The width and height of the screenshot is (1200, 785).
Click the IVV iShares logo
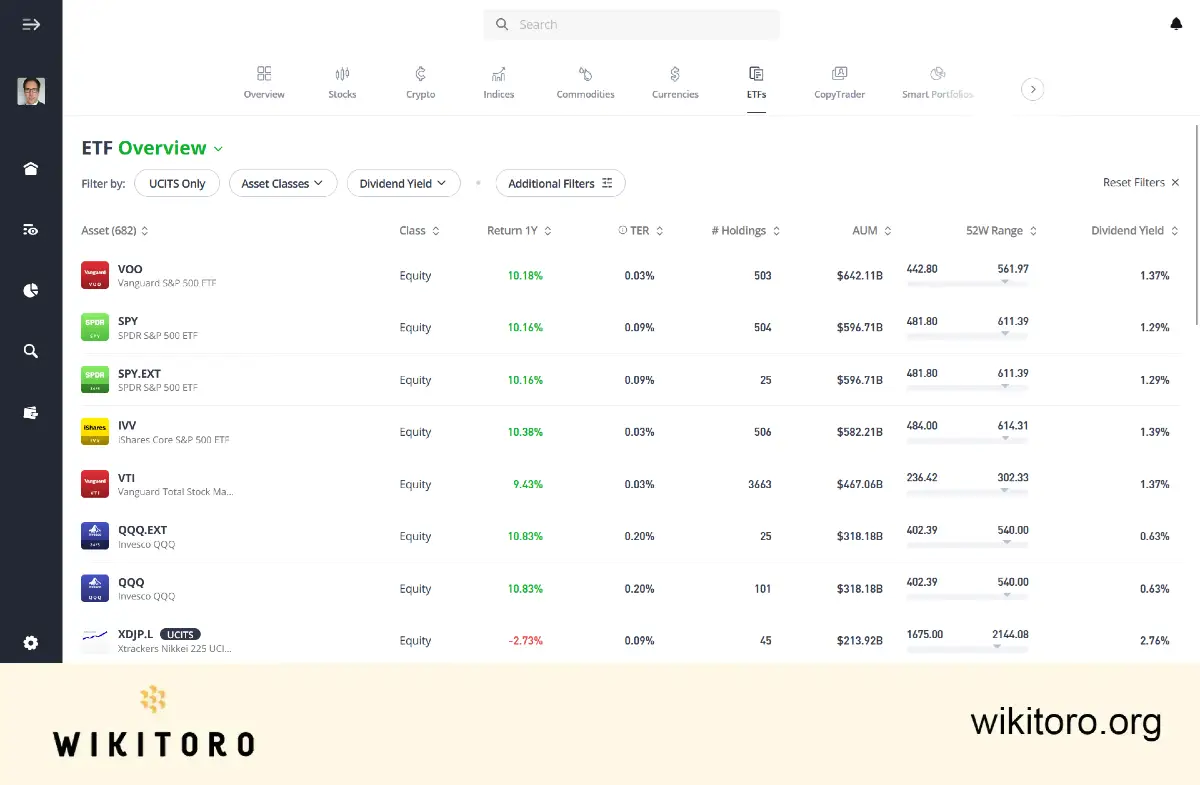click(x=95, y=432)
